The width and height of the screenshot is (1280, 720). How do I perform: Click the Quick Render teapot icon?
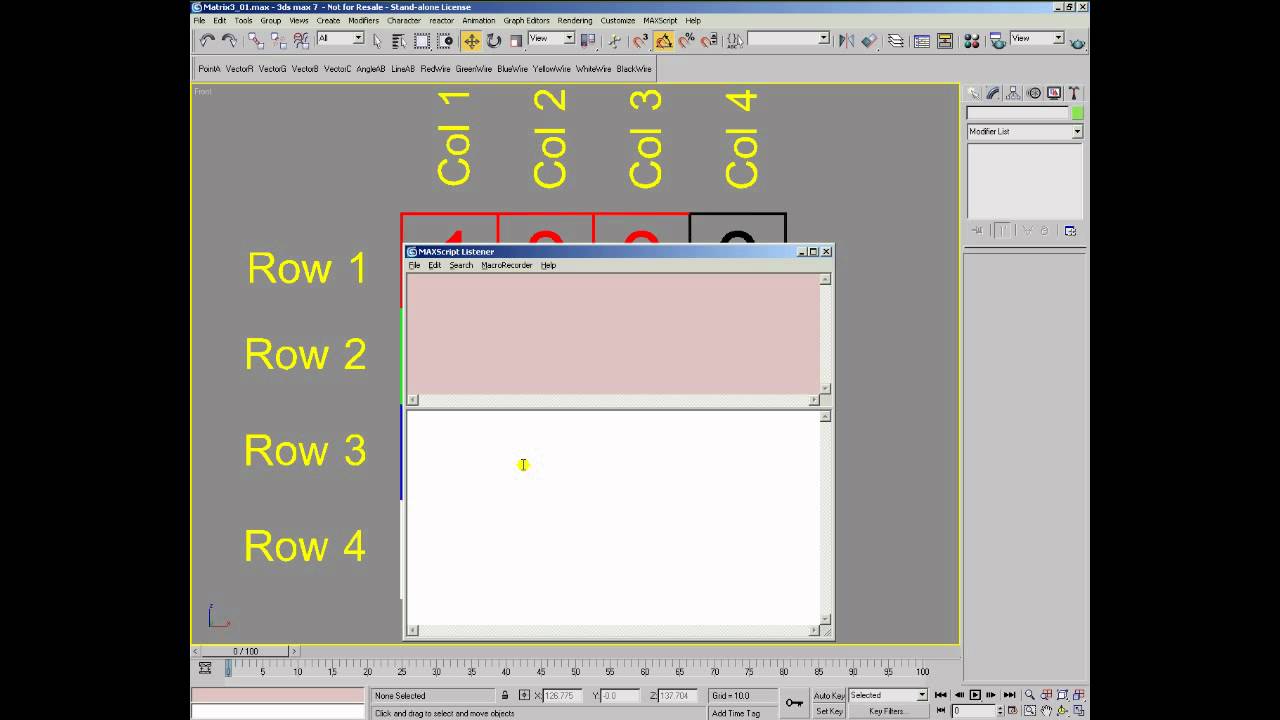coord(1077,41)
